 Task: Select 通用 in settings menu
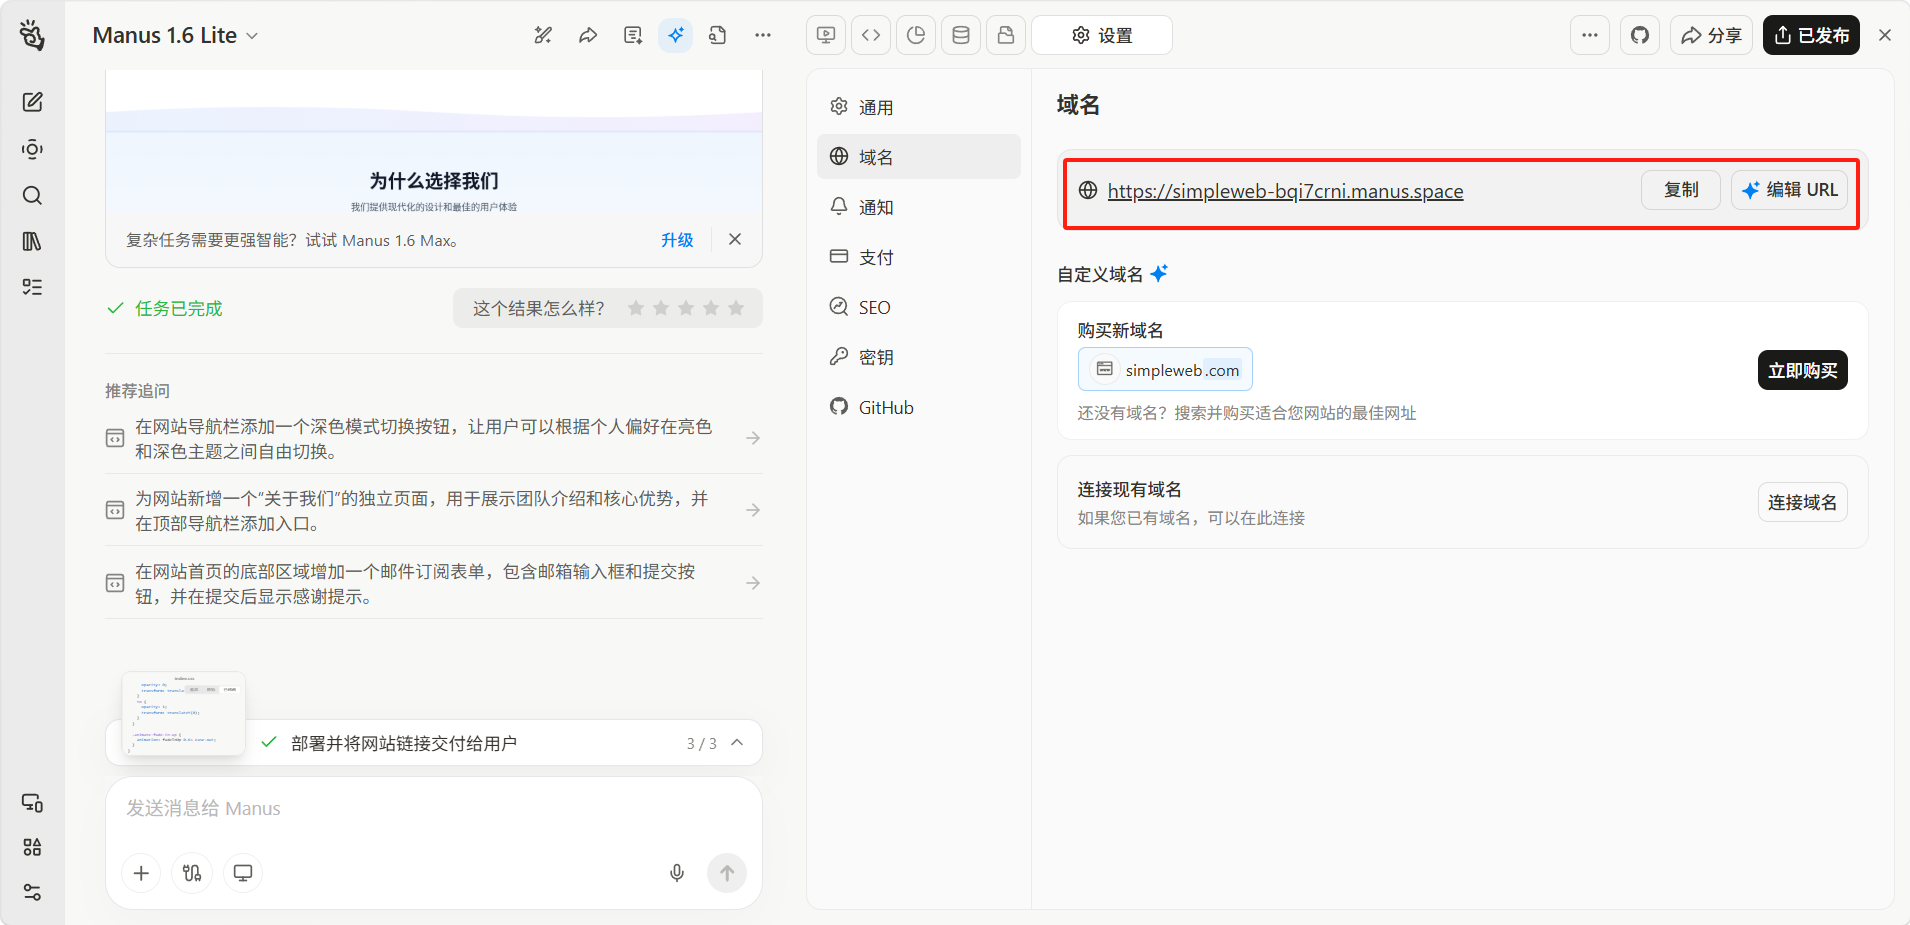point(919,107)
